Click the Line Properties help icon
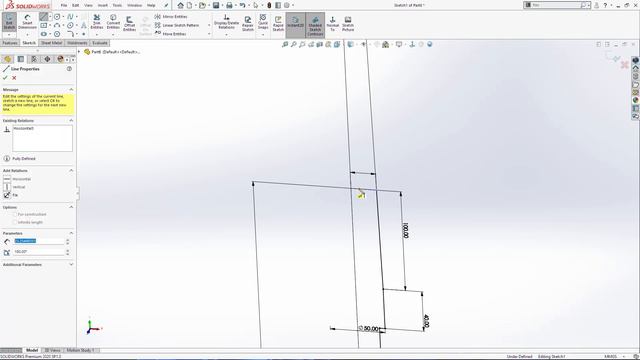Viewport: 640px width, 360px height. click(x=69, y=69)
